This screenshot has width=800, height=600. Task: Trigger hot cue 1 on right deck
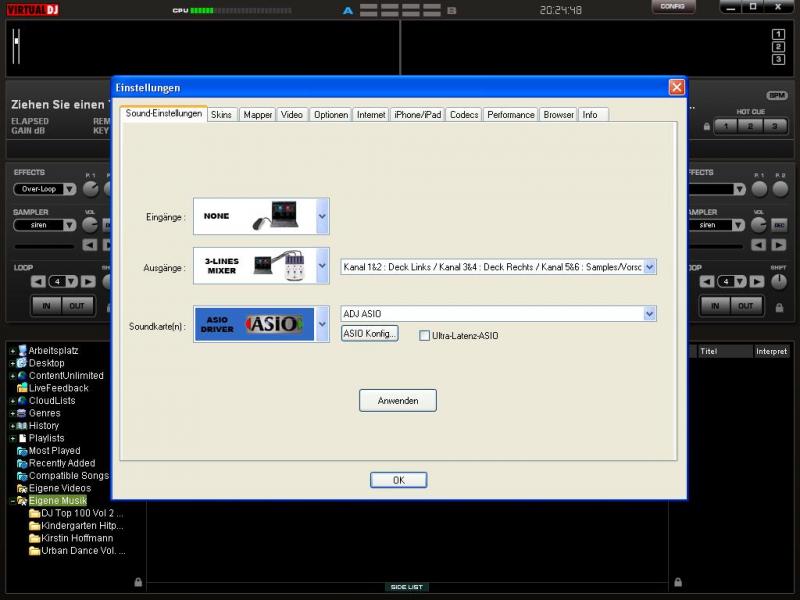pyautogui.click(x=726, y=126)
